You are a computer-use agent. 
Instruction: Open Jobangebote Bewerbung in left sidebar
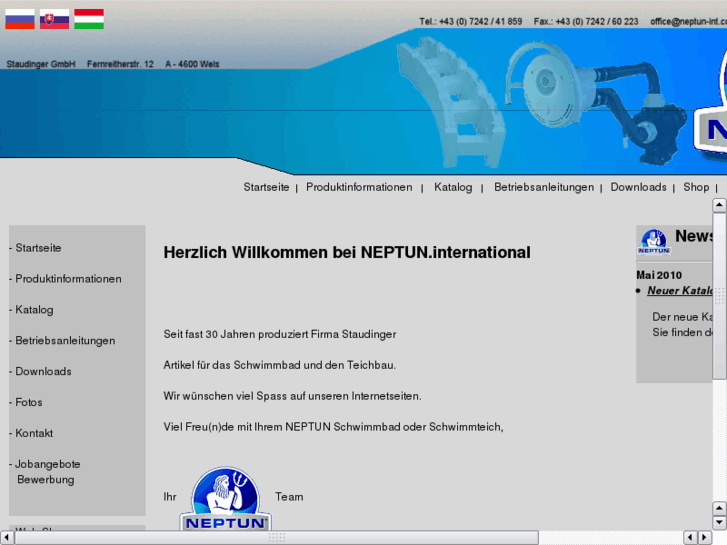(x=47, y=472)
